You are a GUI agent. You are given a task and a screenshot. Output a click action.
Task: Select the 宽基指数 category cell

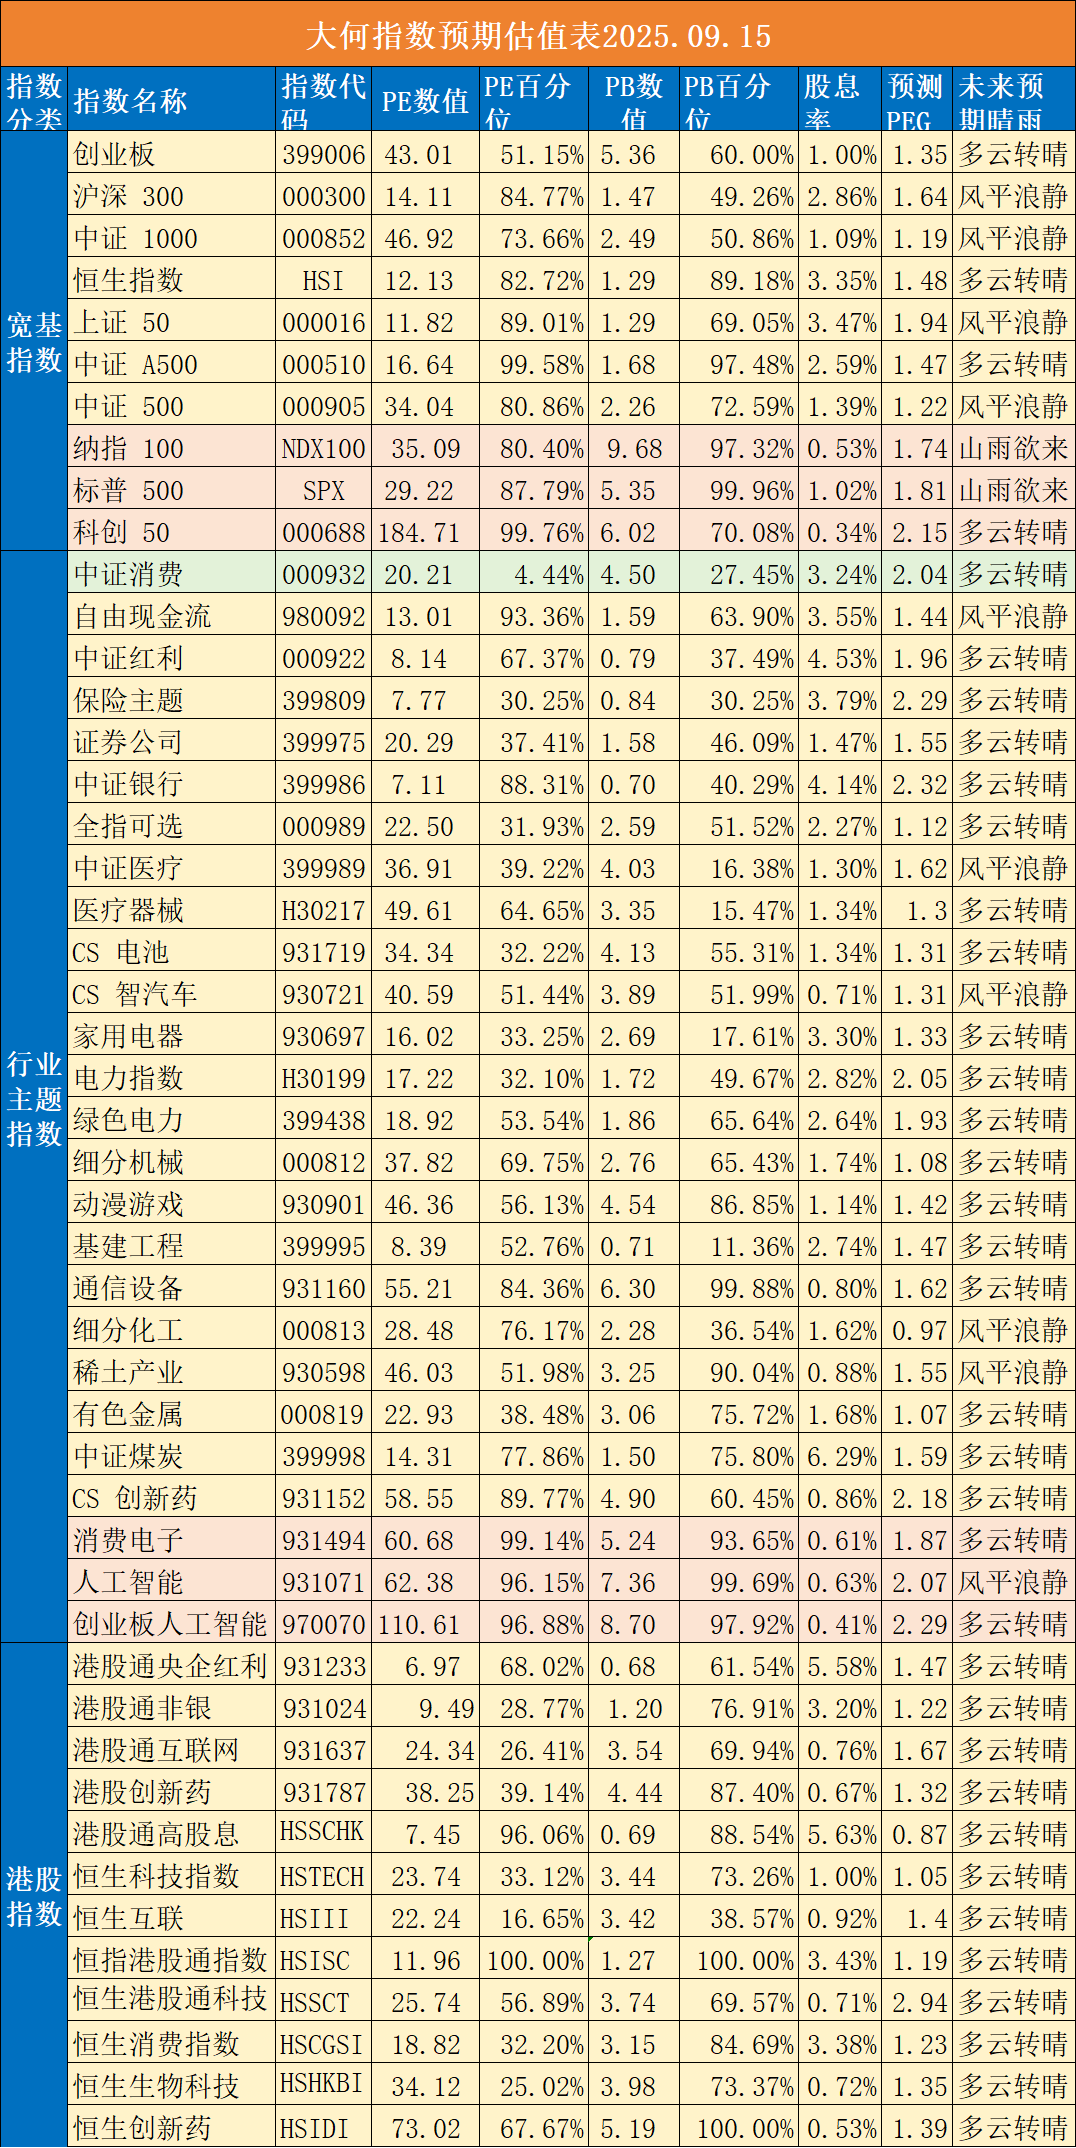pos(35,342)
